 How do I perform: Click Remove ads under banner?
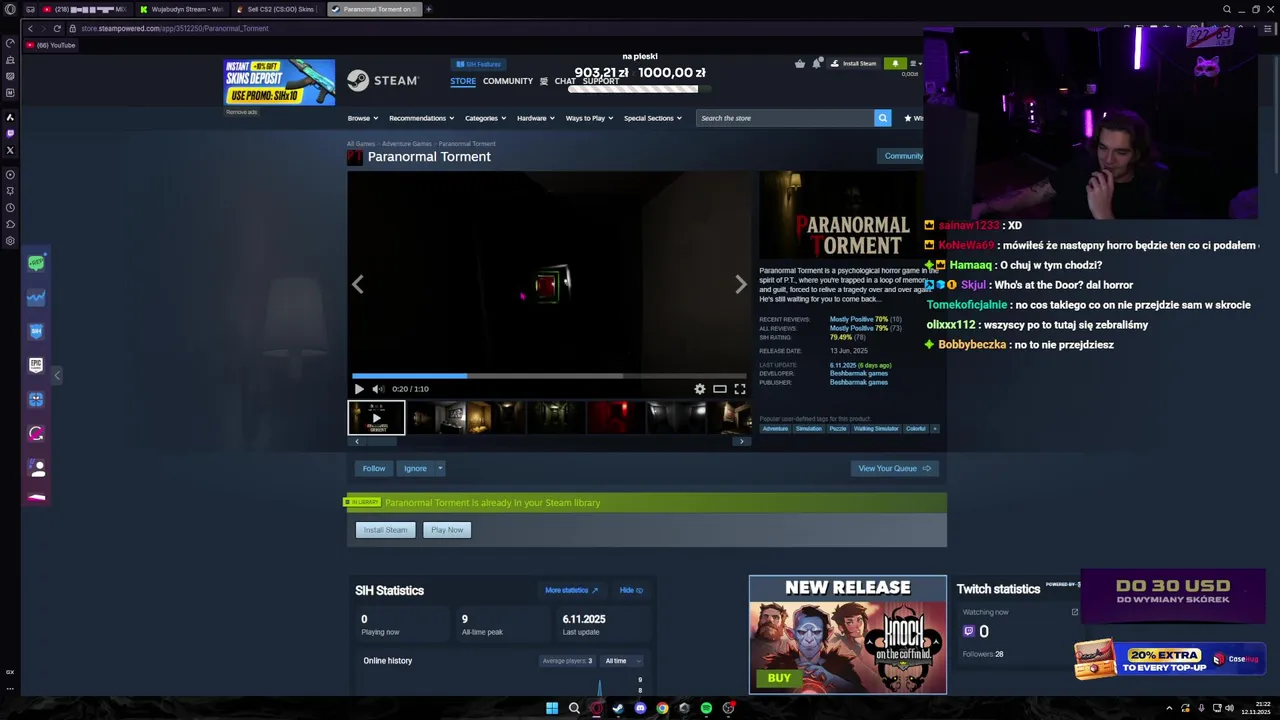point(241,112)
